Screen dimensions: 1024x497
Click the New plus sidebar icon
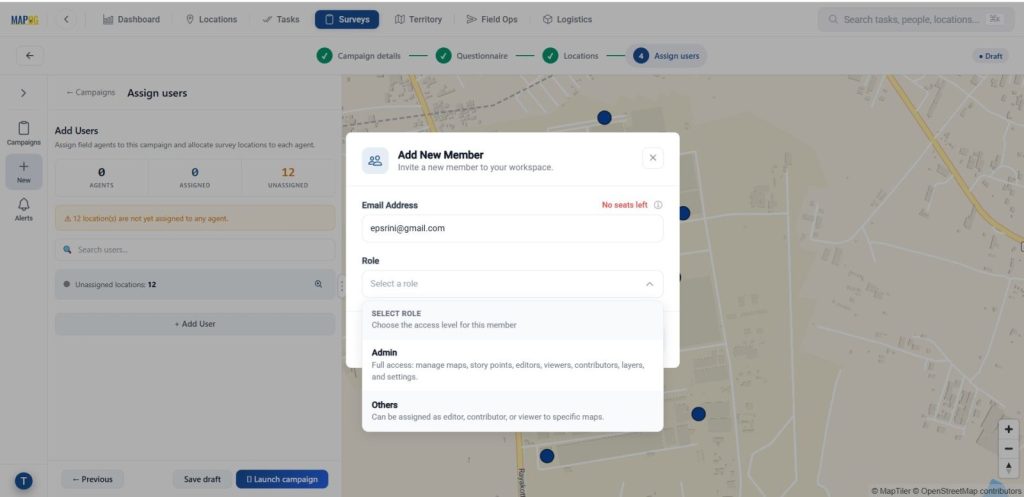click(x=24, y=172)
